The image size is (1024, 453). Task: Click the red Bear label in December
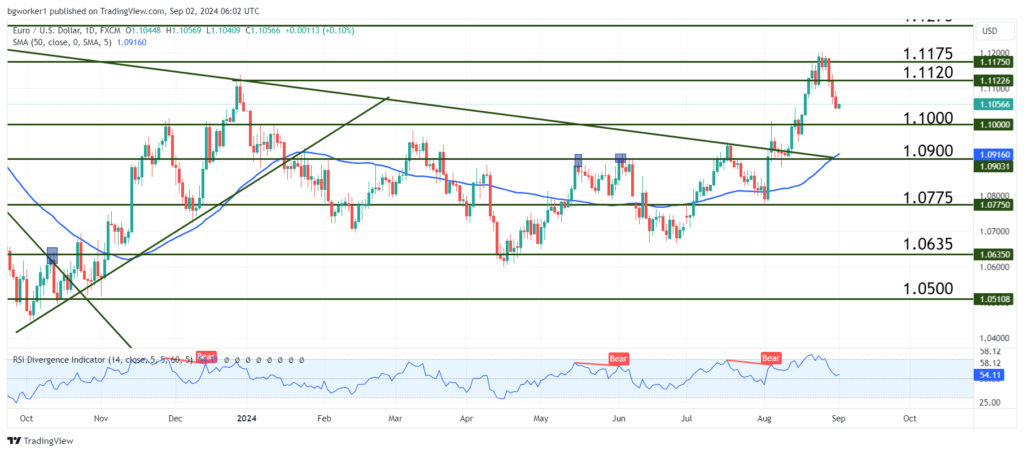click(x=206, y=356)
